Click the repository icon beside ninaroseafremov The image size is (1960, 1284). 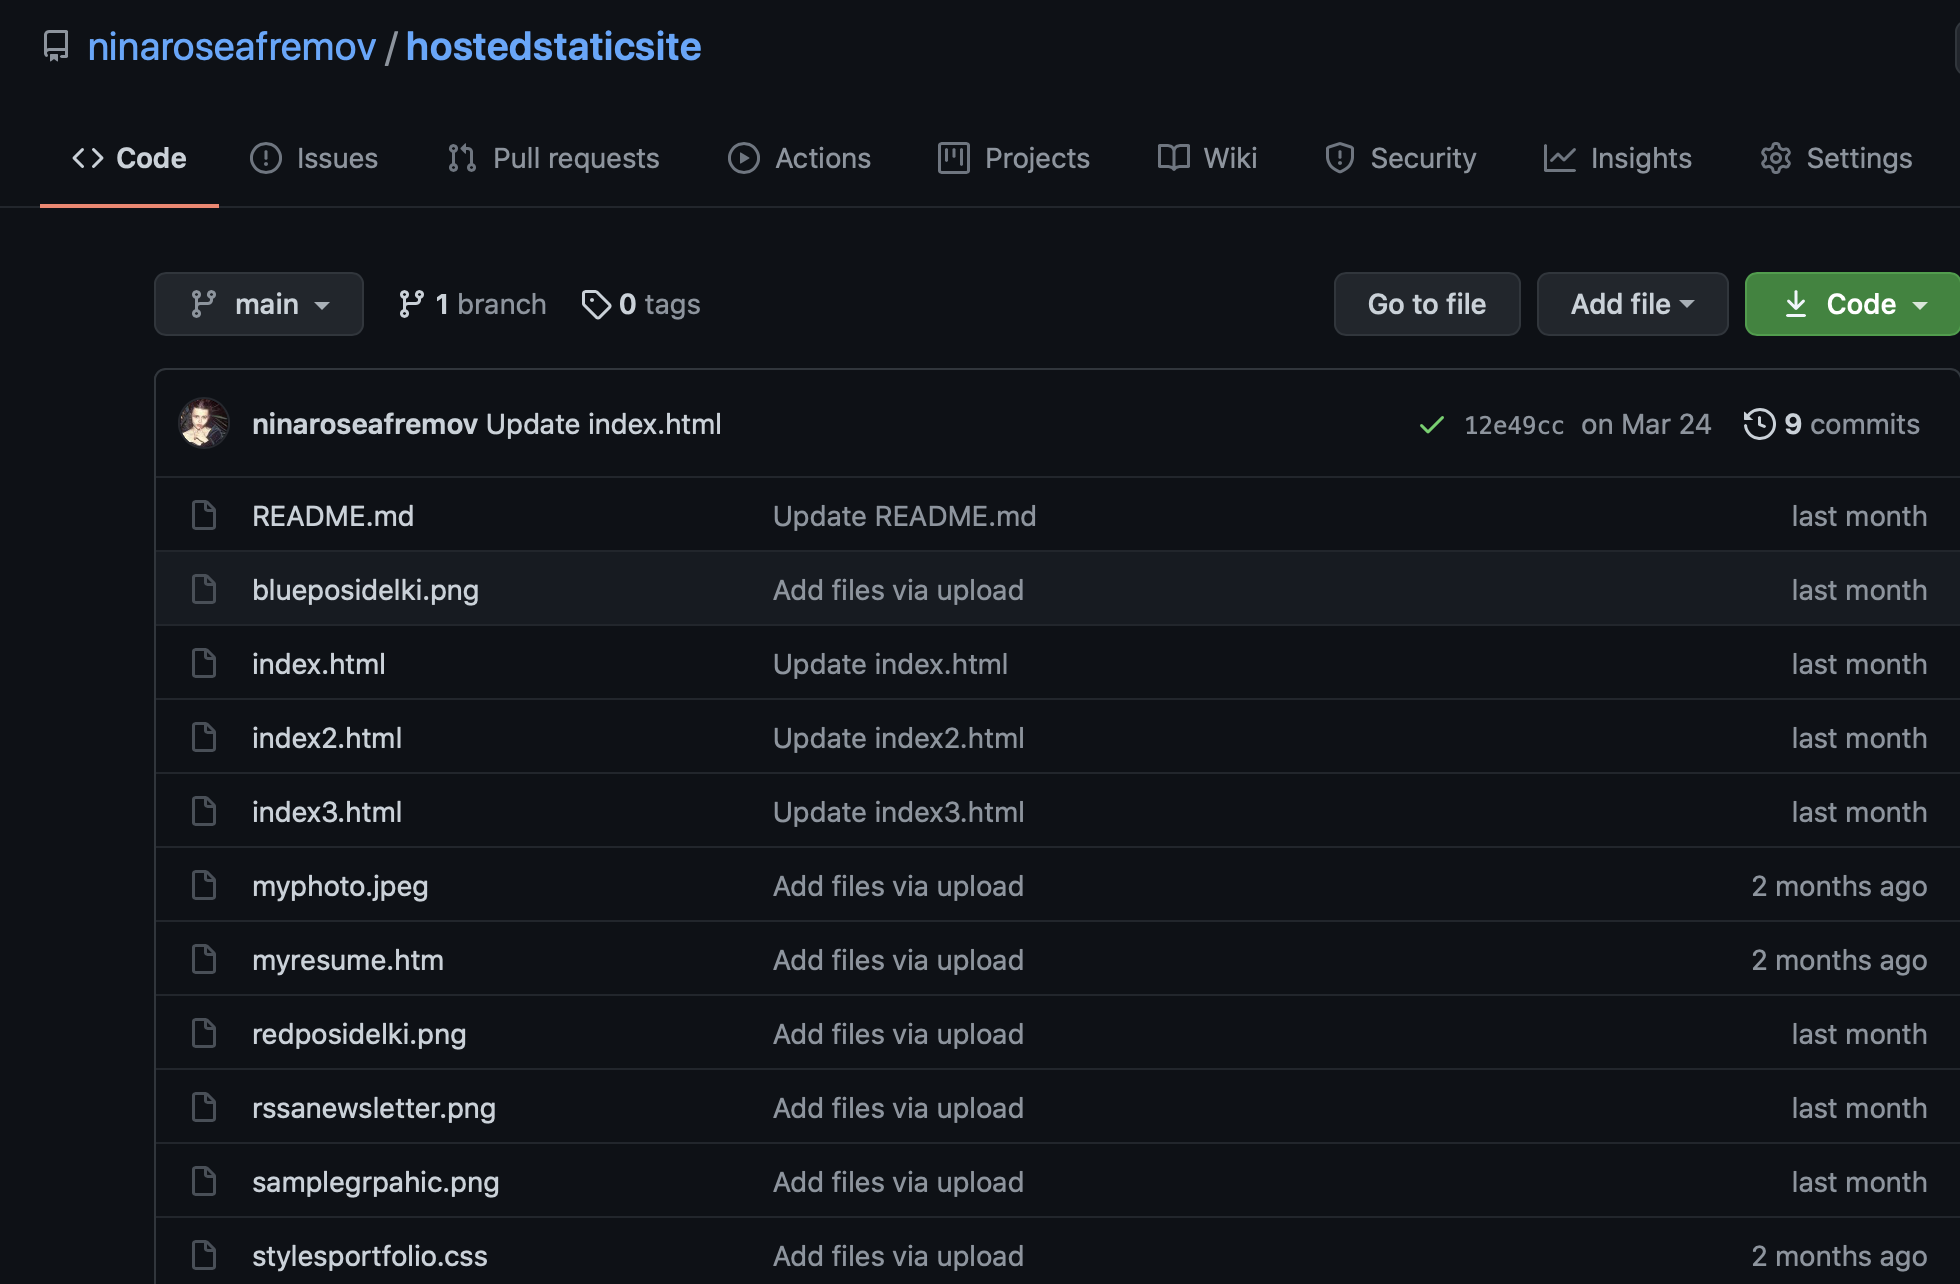[56, 47]
